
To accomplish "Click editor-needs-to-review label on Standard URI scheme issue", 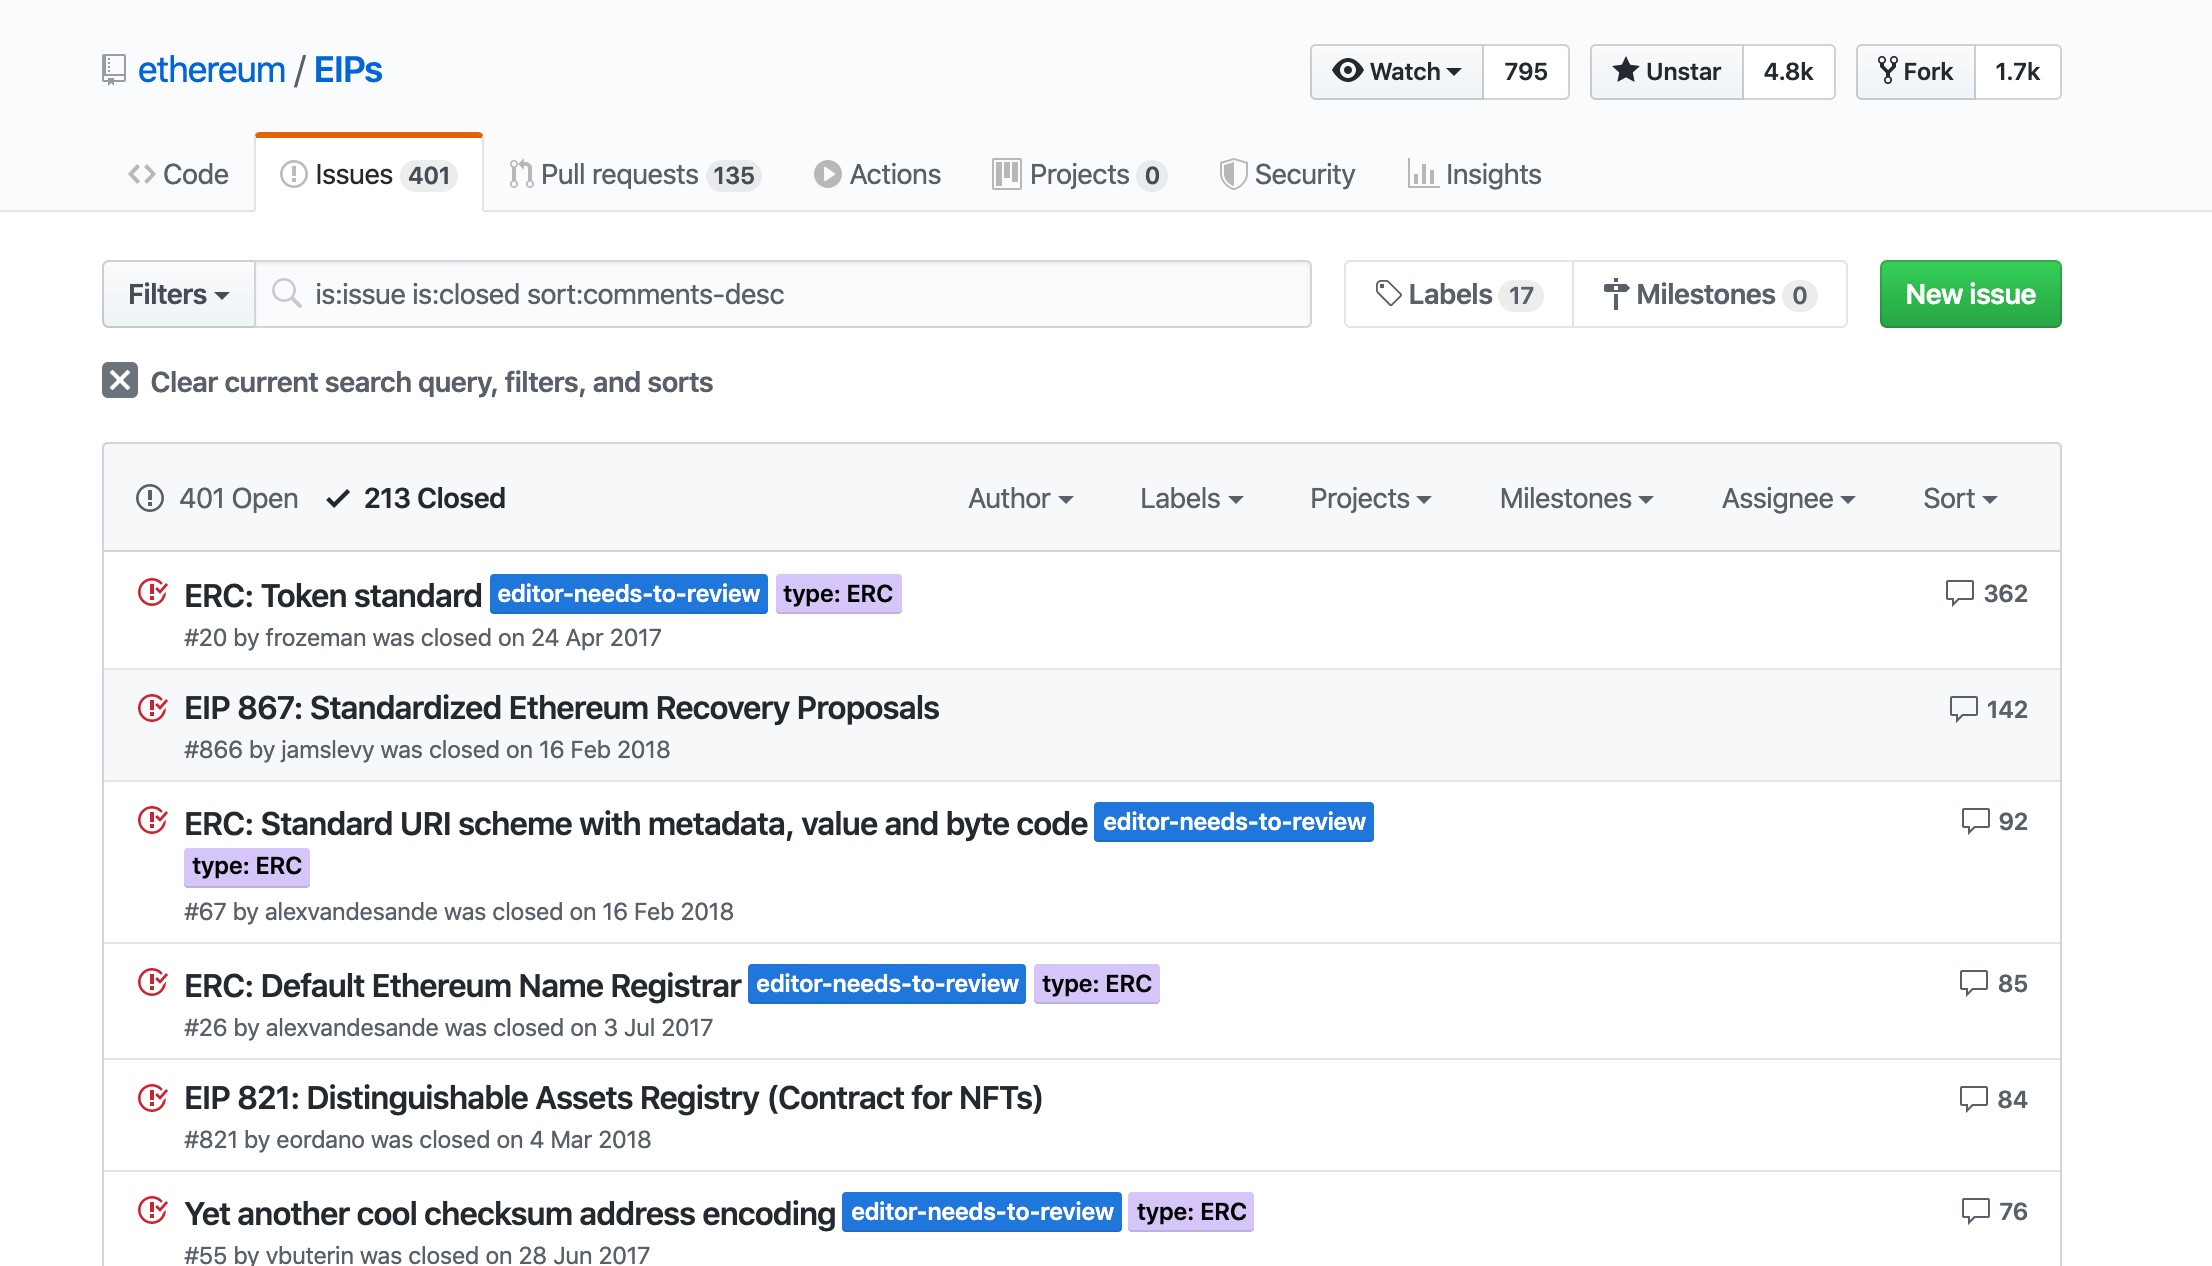I will click(x=1234, y=822).
